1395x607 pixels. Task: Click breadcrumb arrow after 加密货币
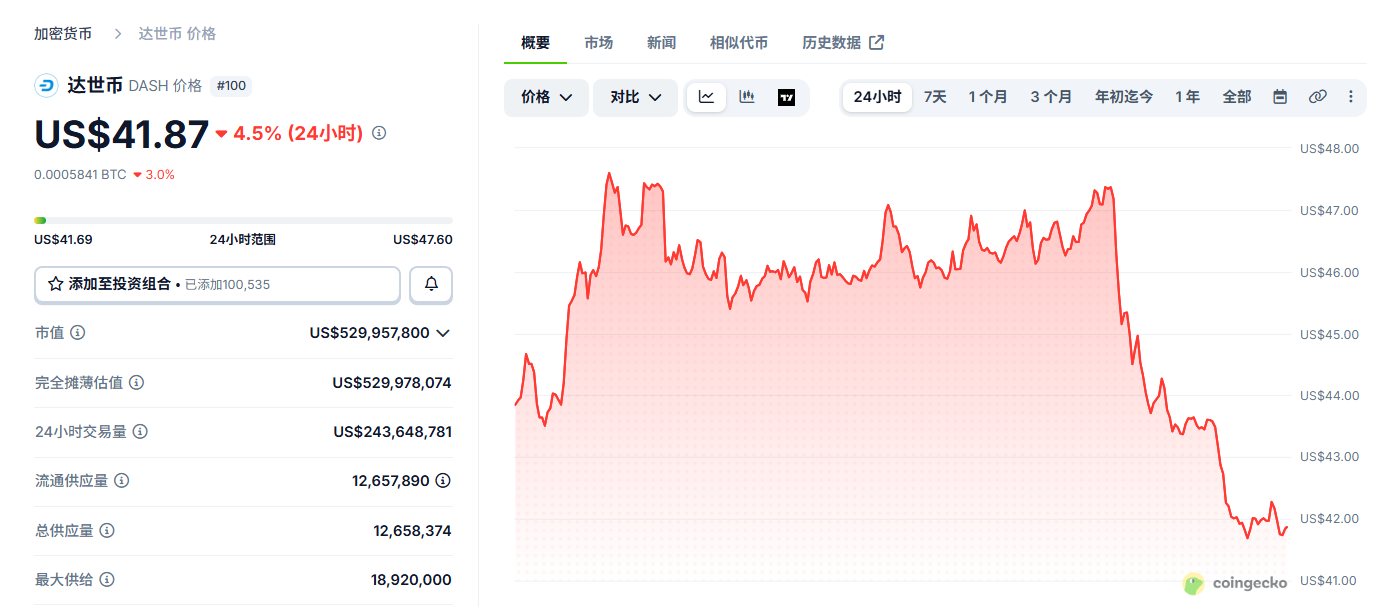[117, 34]
